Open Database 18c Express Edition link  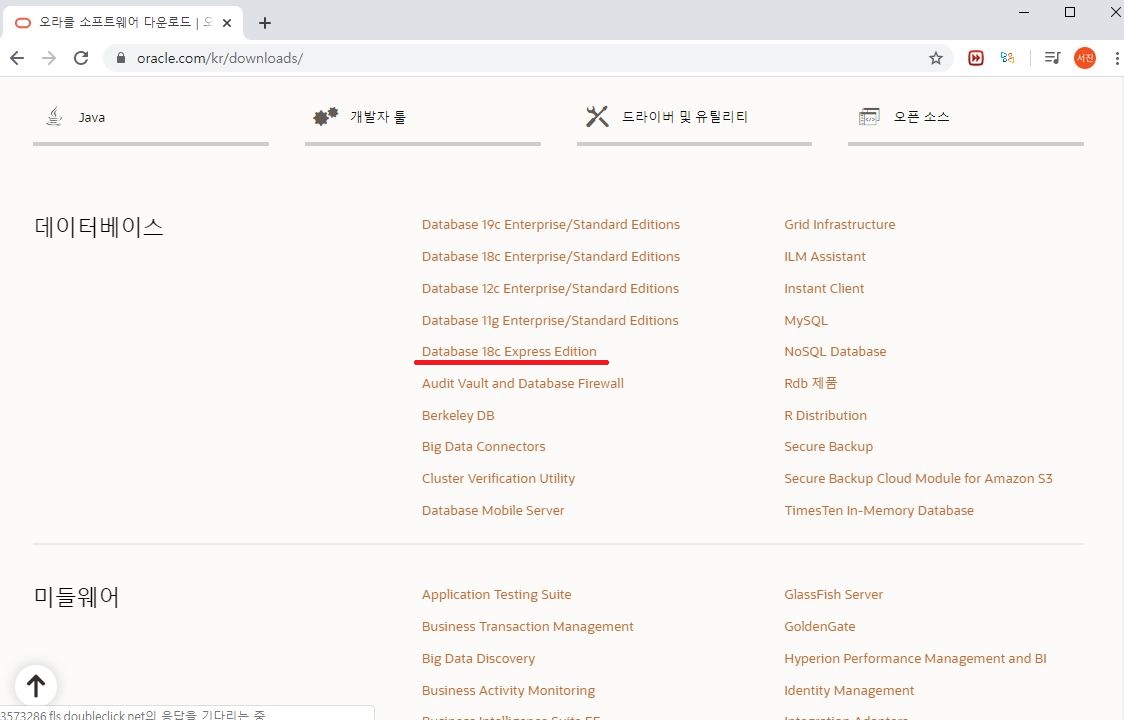(x=509, y=351)
